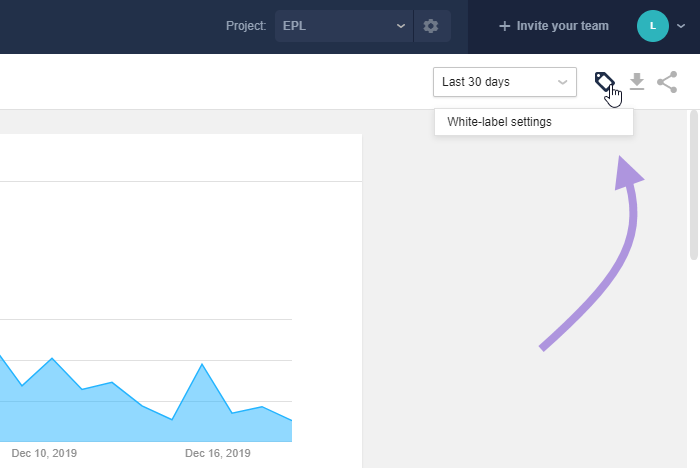Click the teal L user avatar
700x468 pixels.
click(x=653, y=26)
